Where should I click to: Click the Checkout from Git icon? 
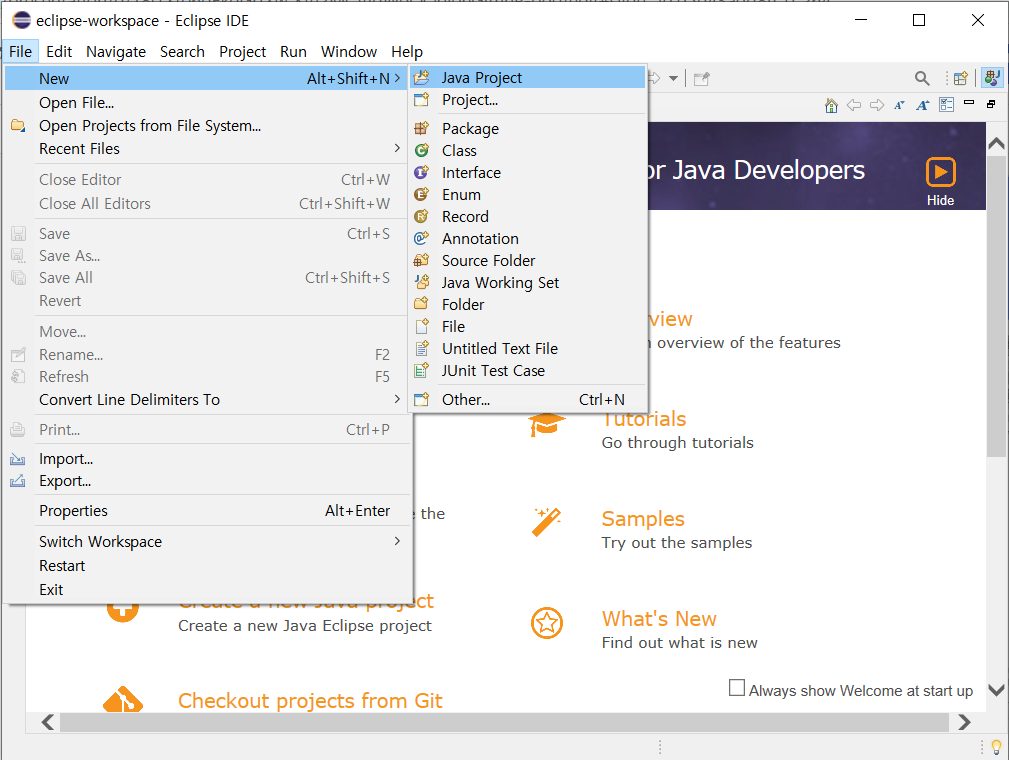coord(122,699)
